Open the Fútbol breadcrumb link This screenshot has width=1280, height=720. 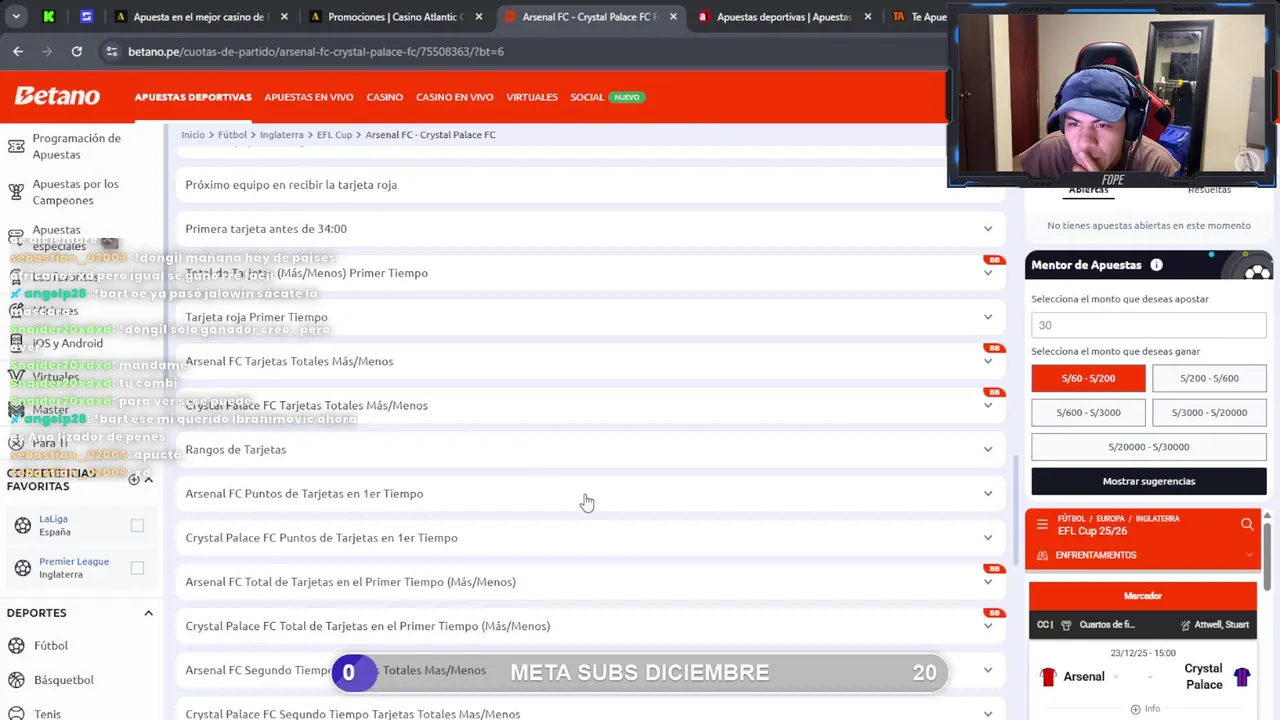pyautogui.click(x=232, y=135)
